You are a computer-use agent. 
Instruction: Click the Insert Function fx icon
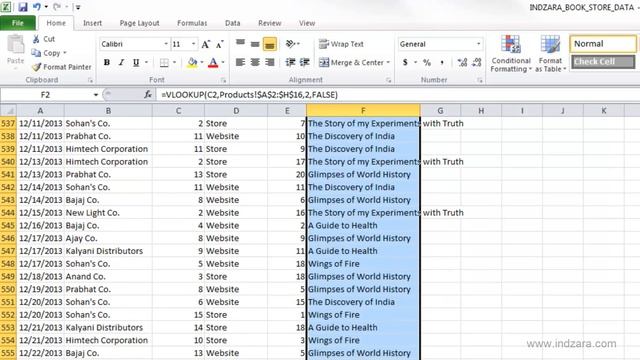pos(148,95)
